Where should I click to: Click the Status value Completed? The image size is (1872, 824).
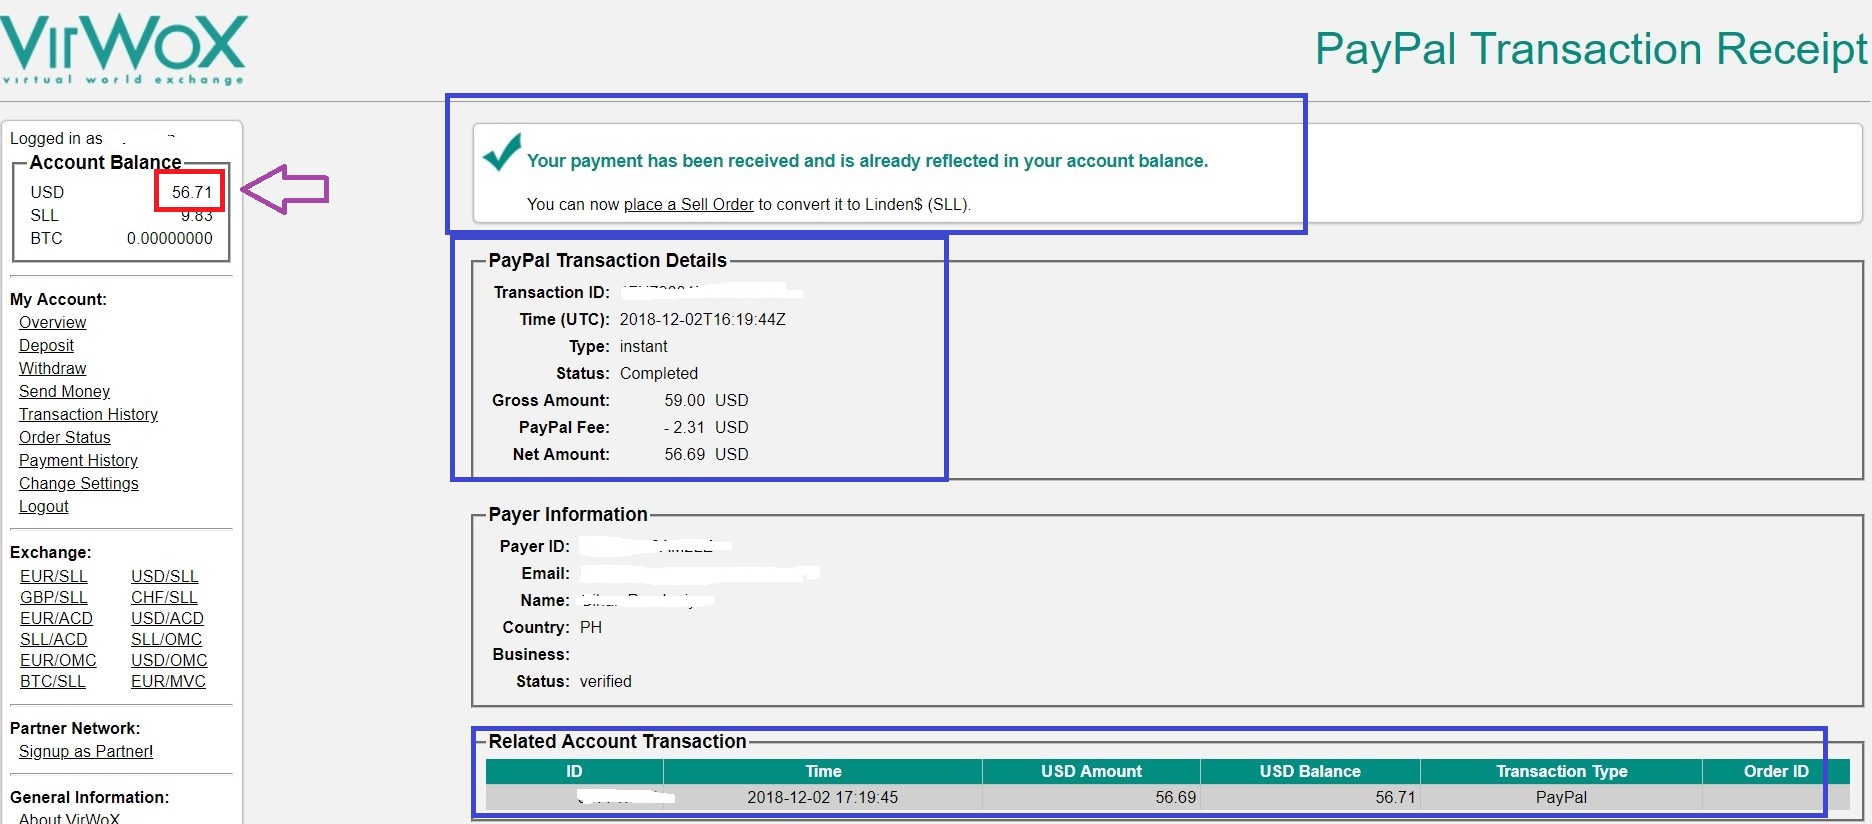(658, 373)
